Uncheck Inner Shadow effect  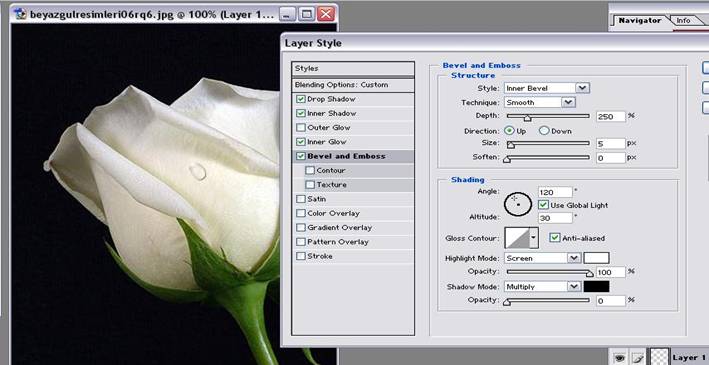coord(301,113)
